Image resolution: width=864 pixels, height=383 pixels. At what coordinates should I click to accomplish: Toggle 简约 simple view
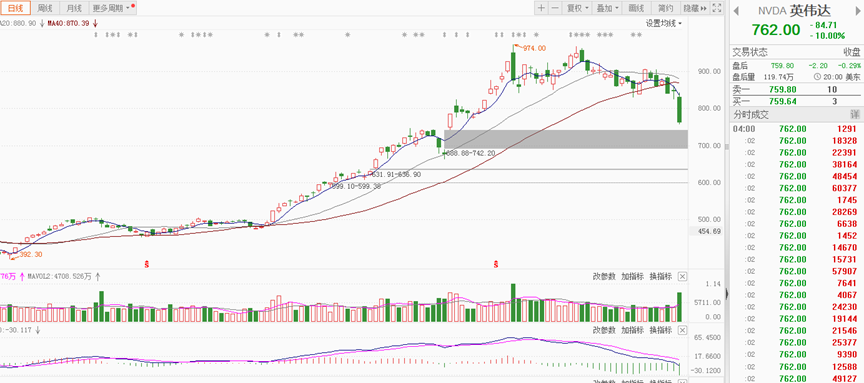click(666, 8)
